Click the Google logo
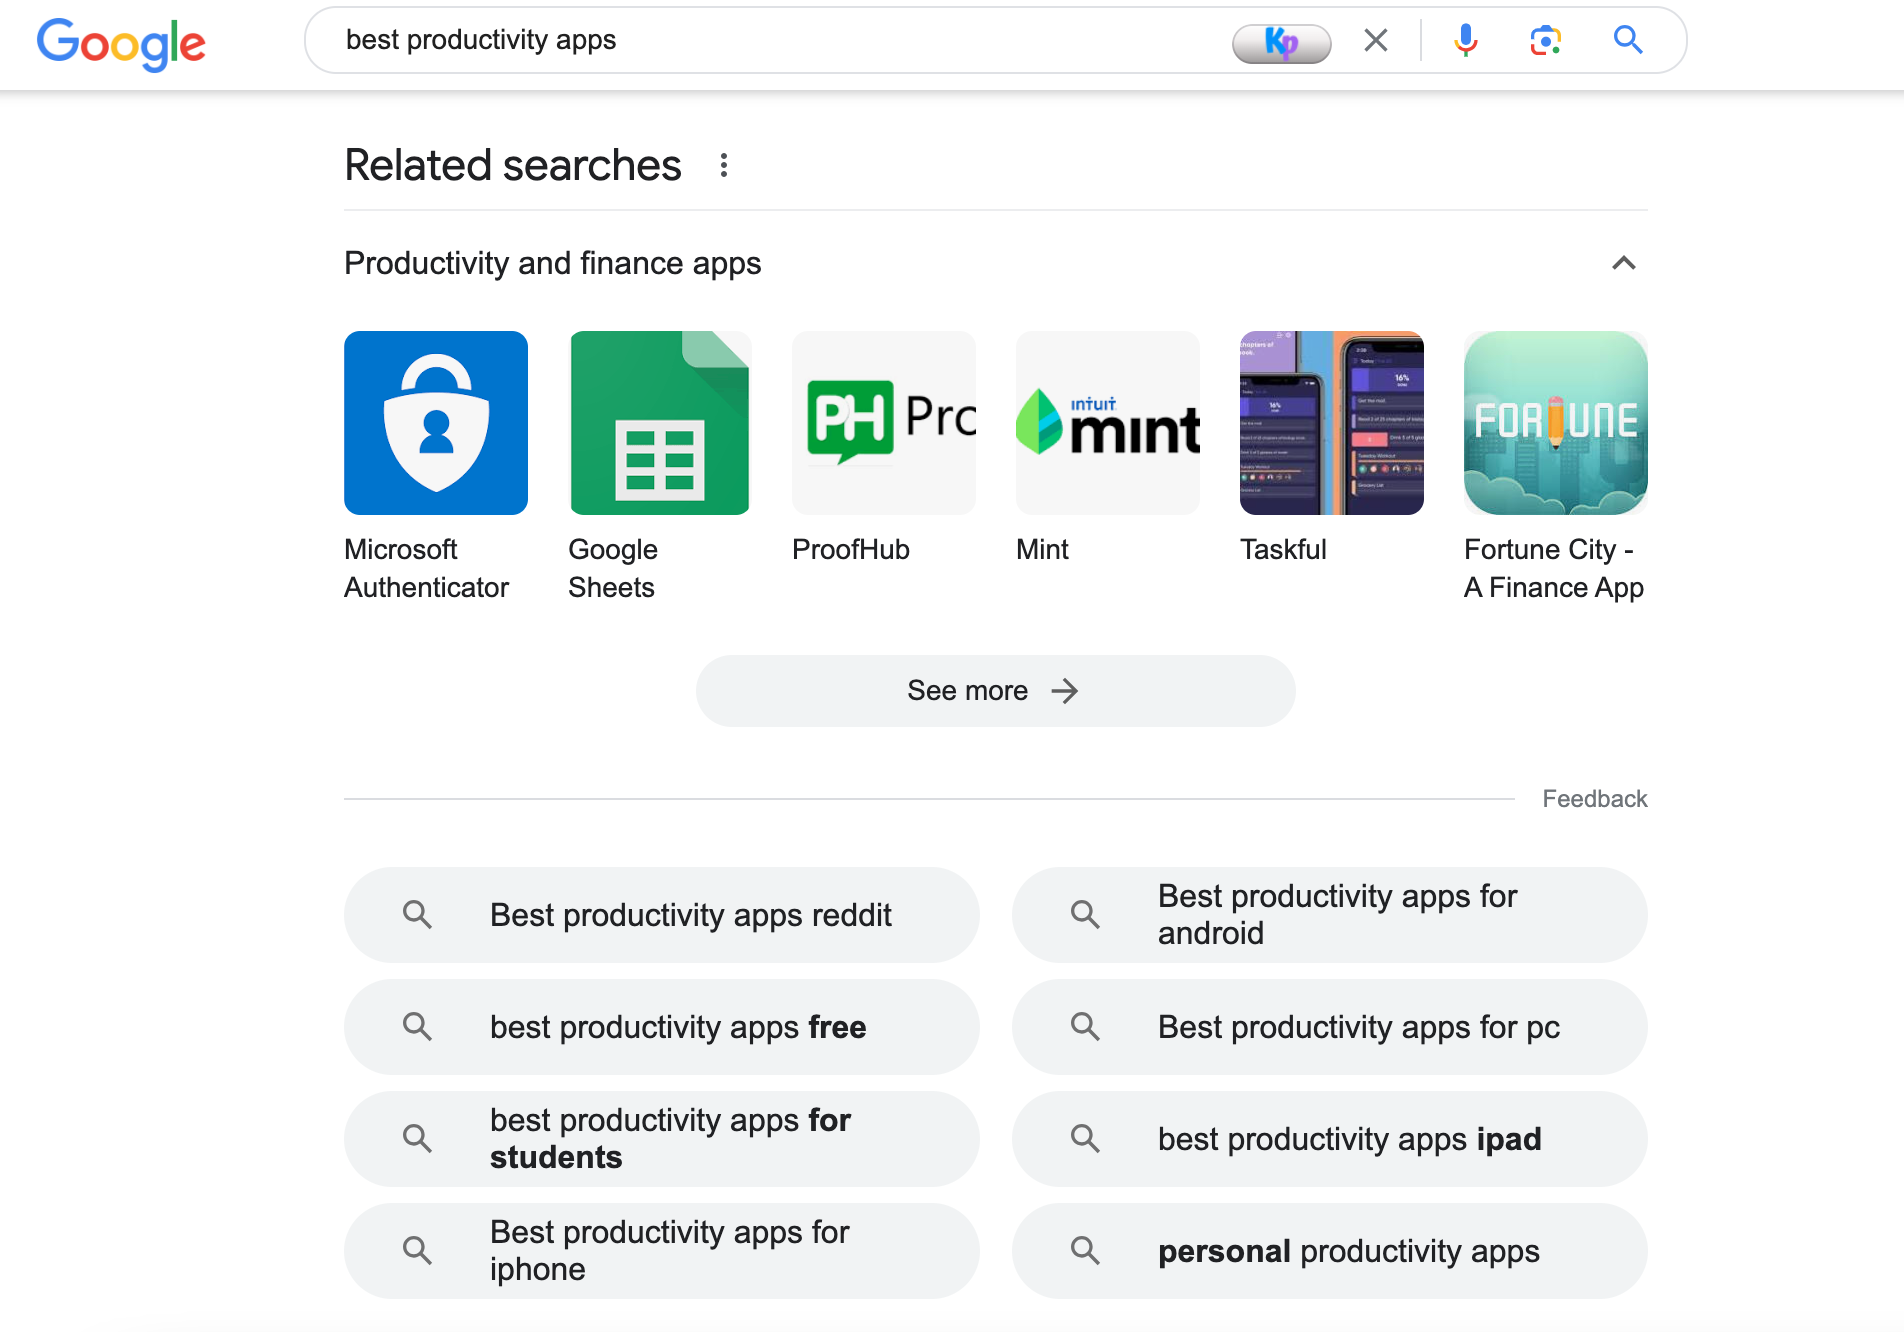The image size is (1904, 1332). (121, 44)
